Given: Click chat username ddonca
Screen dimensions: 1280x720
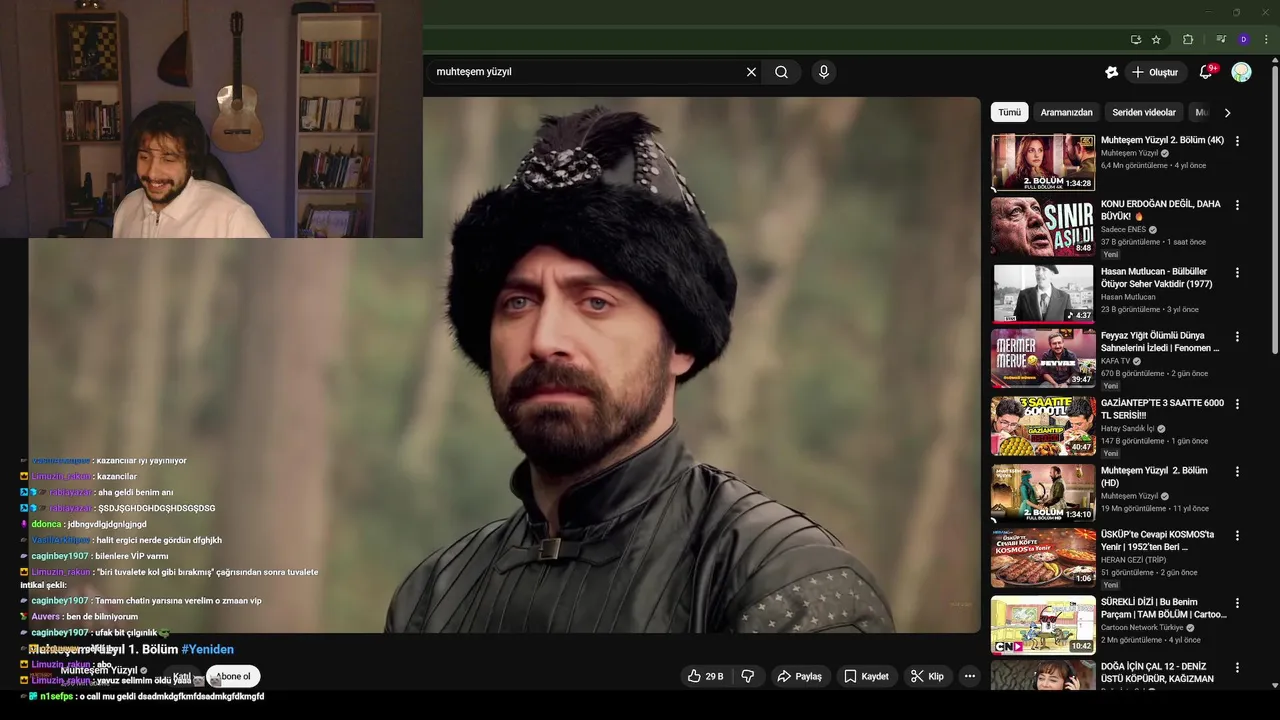Looking at the screenshot, I should [46, 524].
